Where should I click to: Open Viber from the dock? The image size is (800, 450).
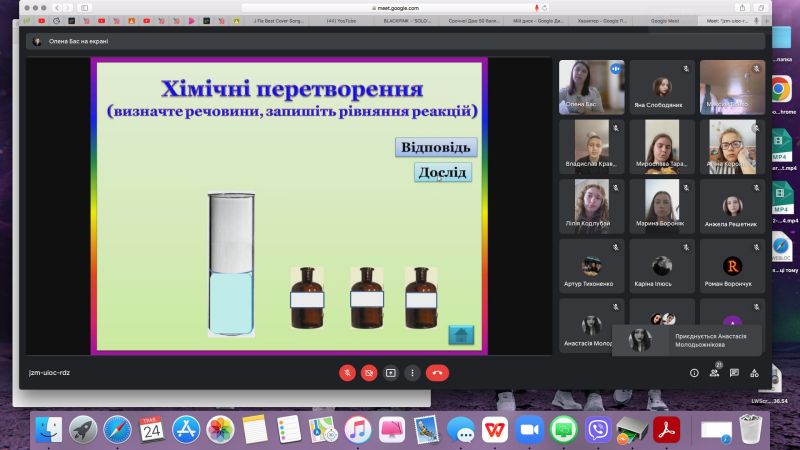(x=597, y=430)
